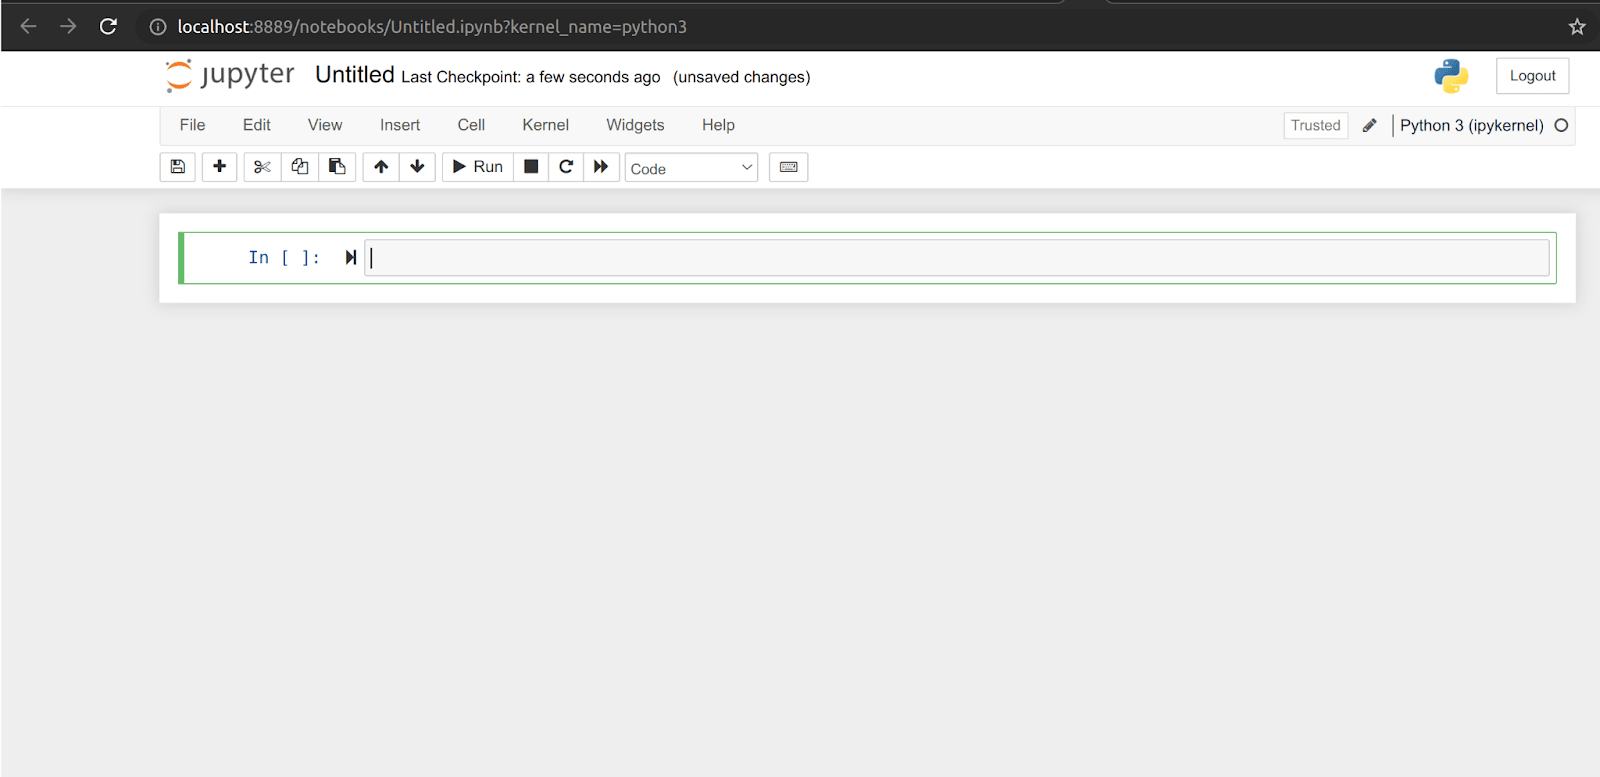
Task: Rename the notebook by clicking Untitled
Action: coord(355,75)
